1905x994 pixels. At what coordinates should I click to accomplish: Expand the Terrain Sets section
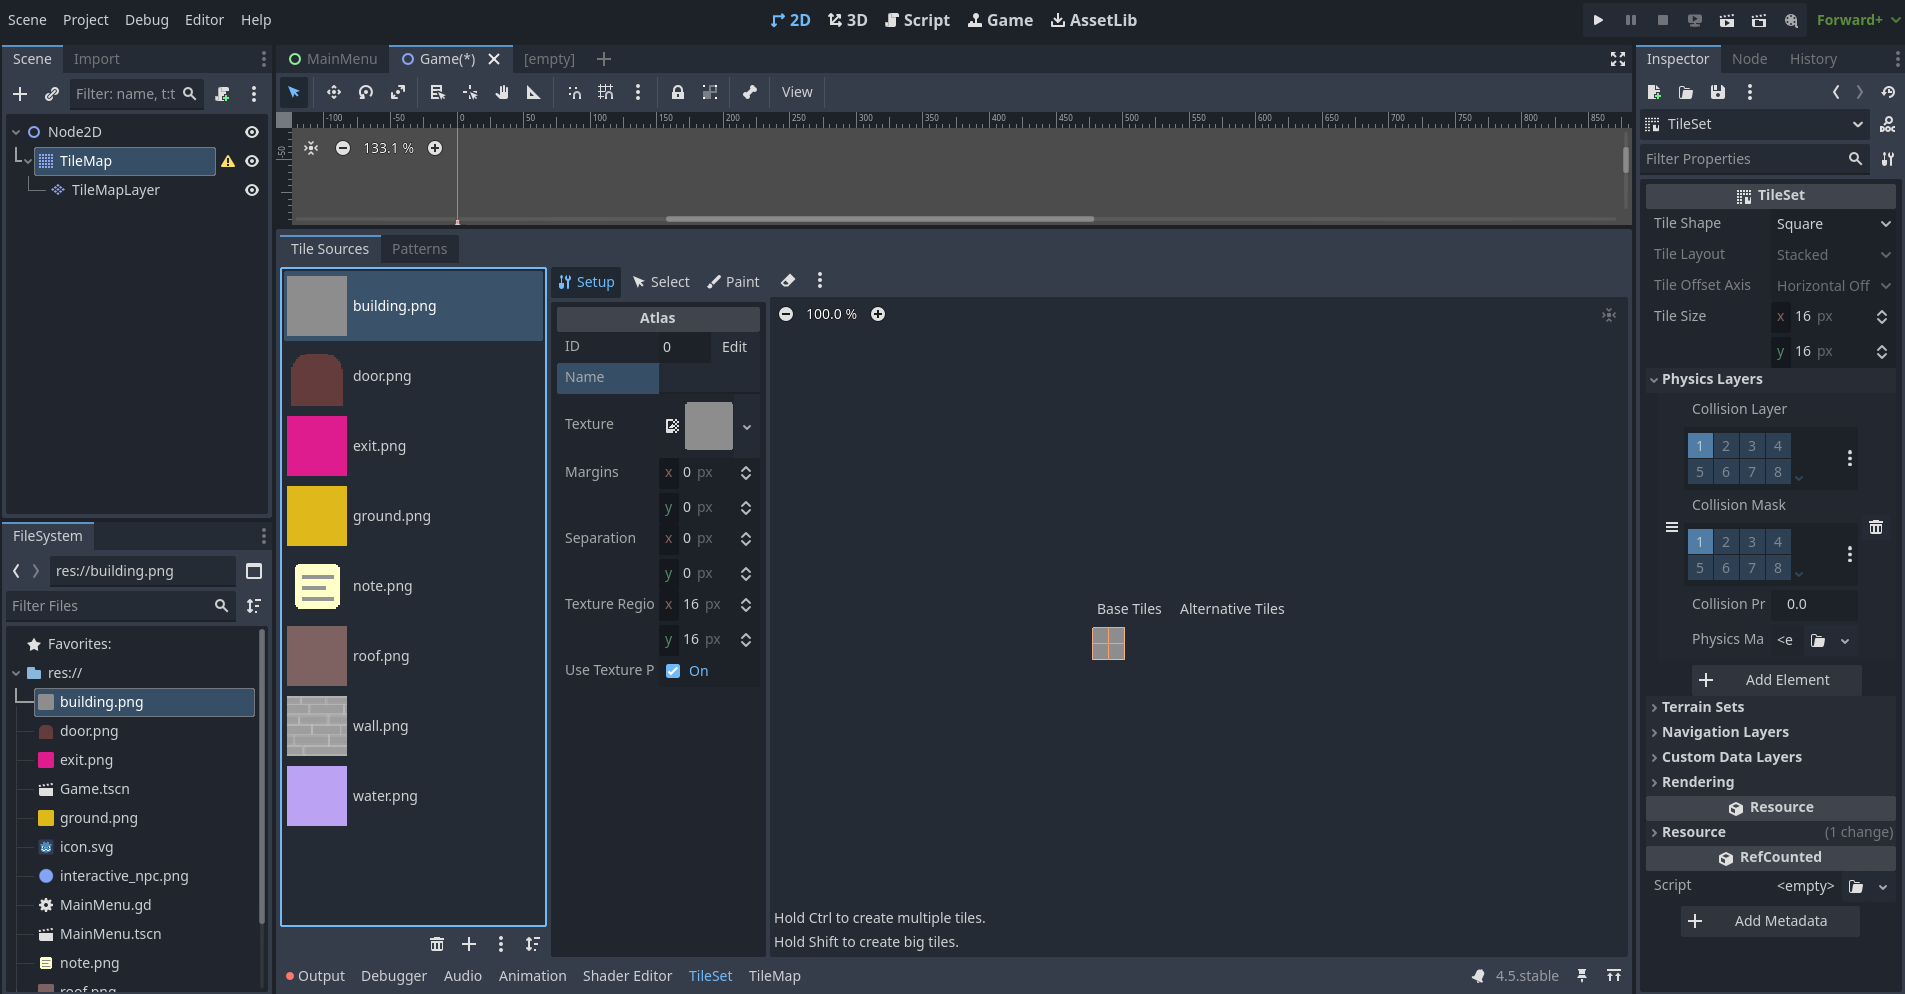point(1702,707)
